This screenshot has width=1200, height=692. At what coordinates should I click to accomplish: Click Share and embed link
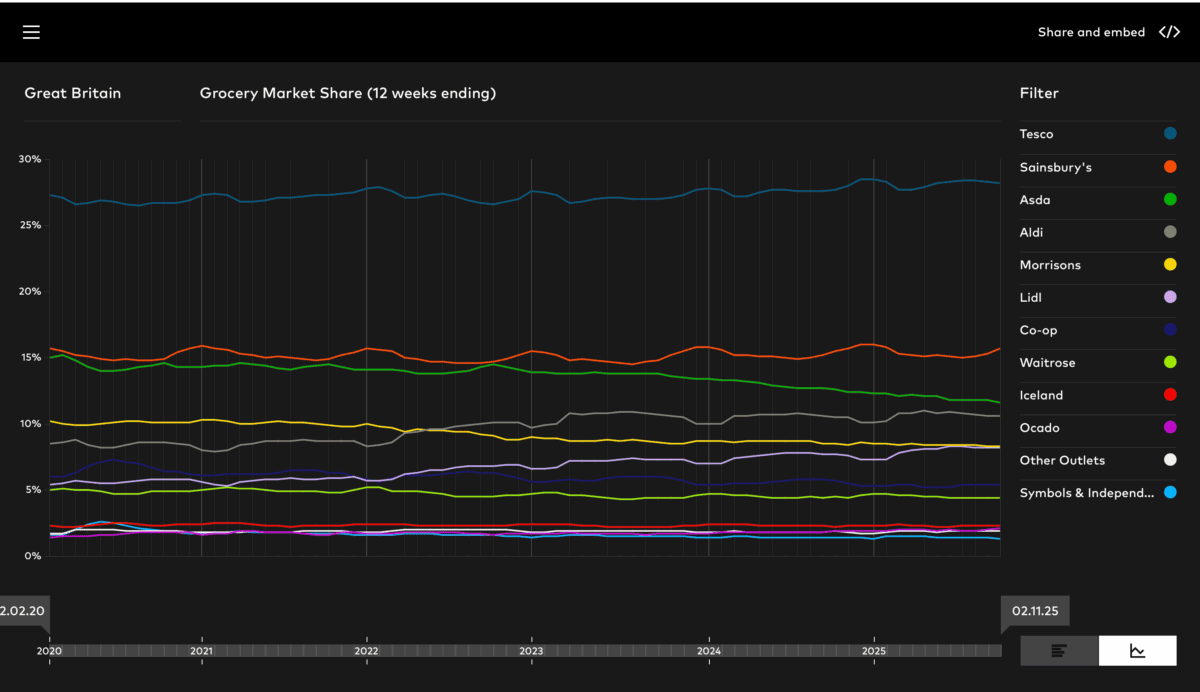(x=1091, y=32)
